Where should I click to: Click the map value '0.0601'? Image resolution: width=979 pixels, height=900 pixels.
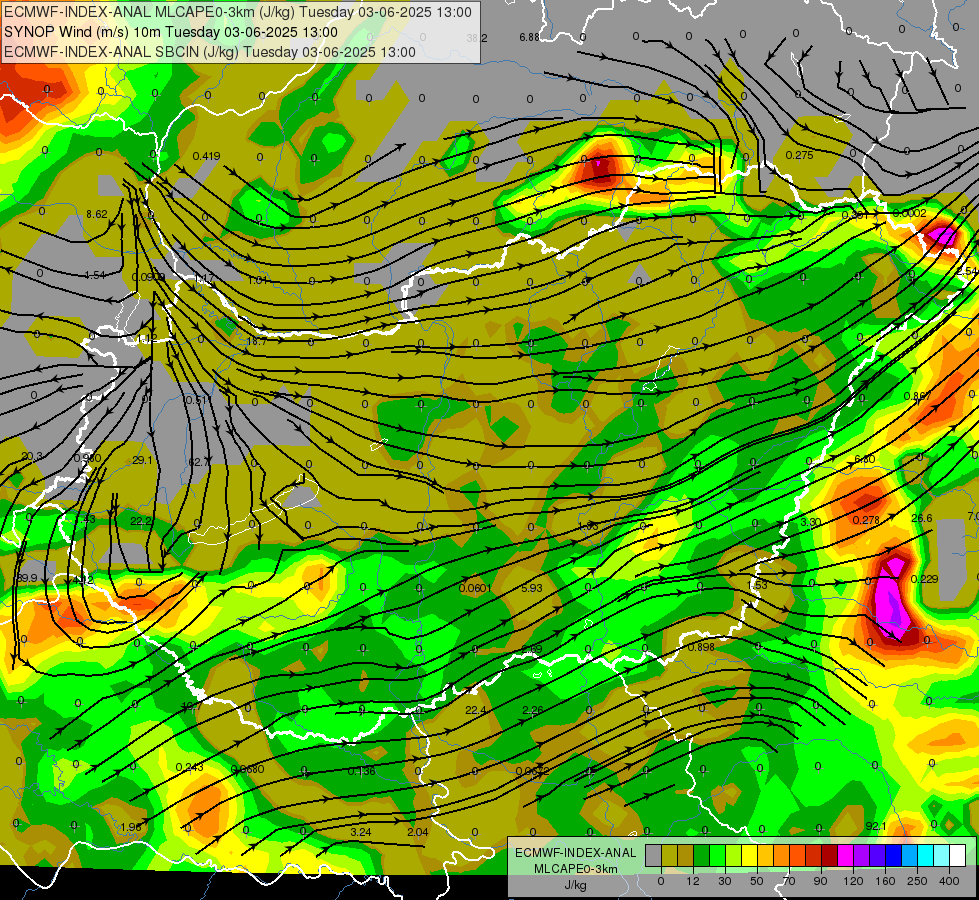tap(475, 588)
